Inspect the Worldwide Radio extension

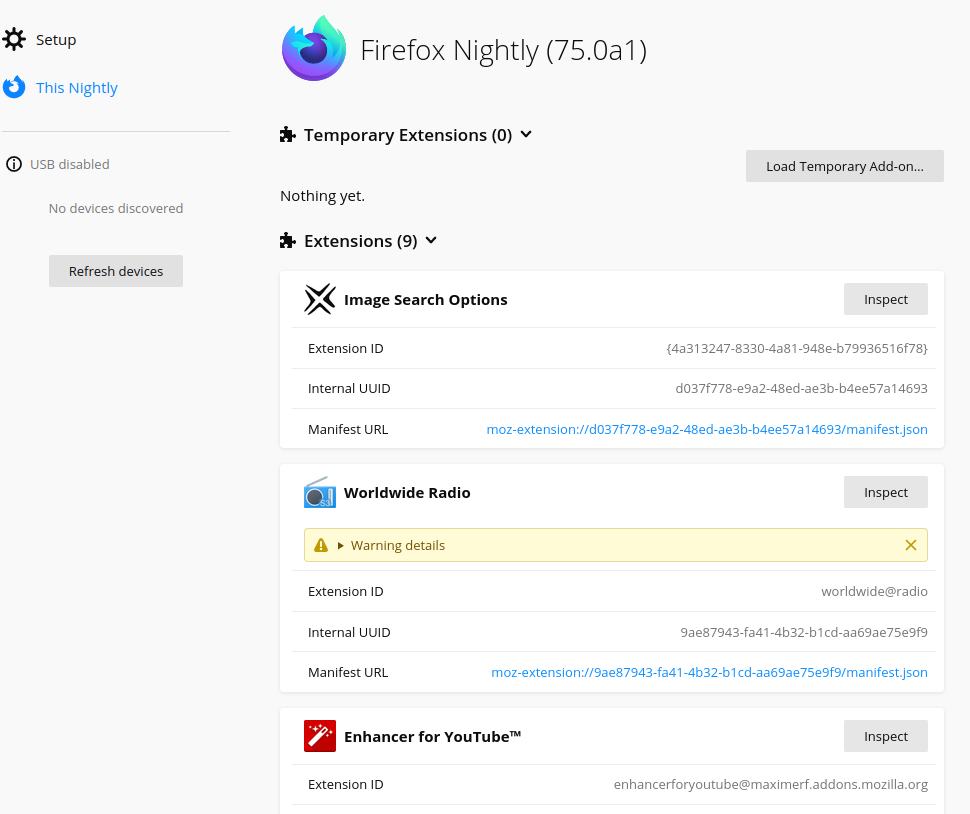[886, 492]
